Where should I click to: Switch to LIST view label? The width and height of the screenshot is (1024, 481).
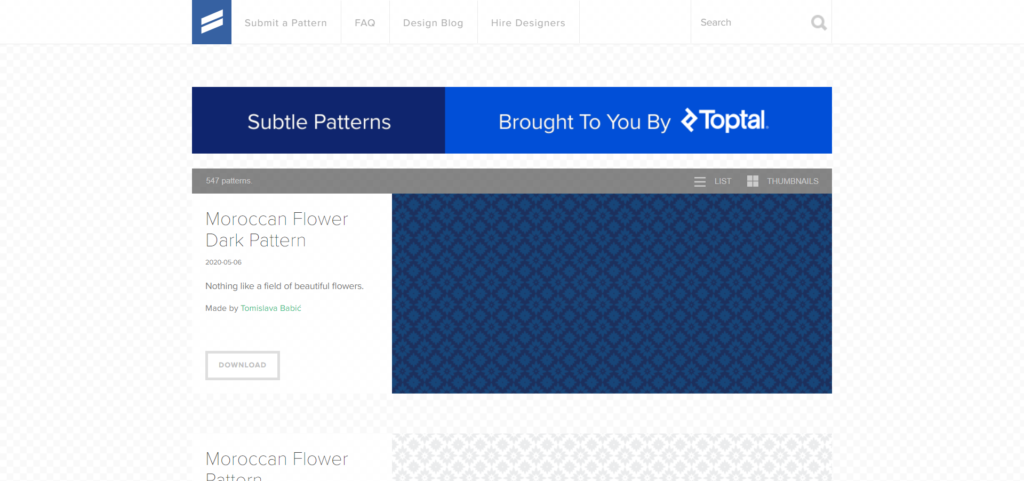click(722, 181)
